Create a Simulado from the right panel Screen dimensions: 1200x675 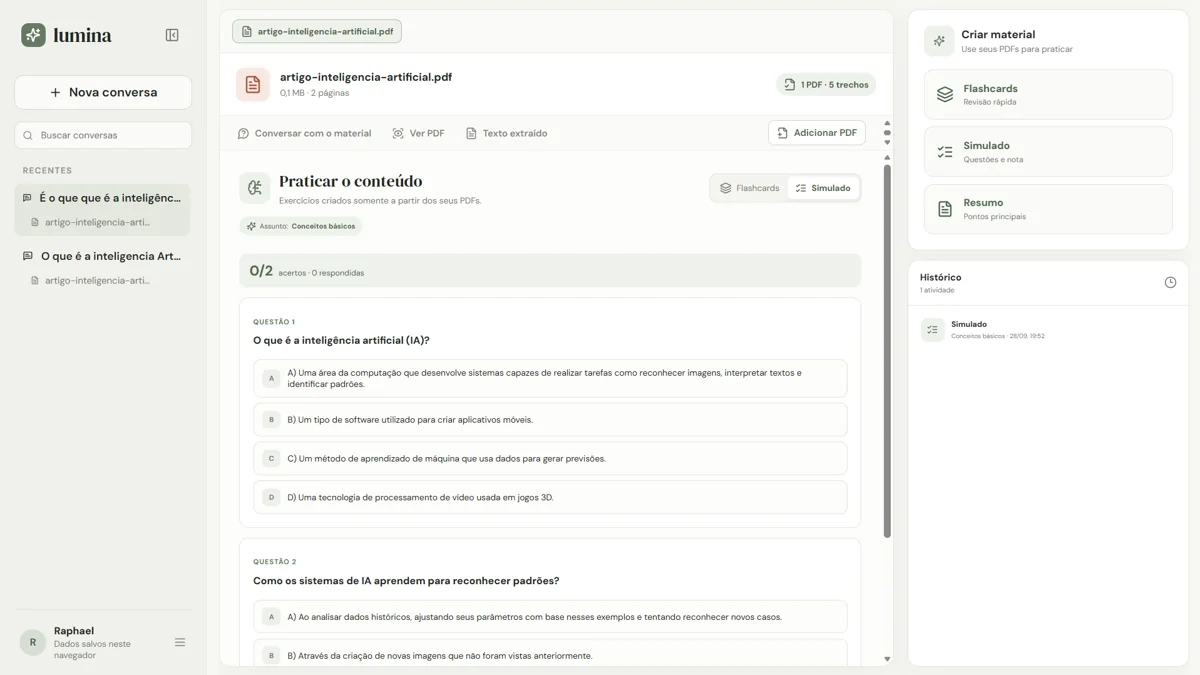tap(1048, 151)
